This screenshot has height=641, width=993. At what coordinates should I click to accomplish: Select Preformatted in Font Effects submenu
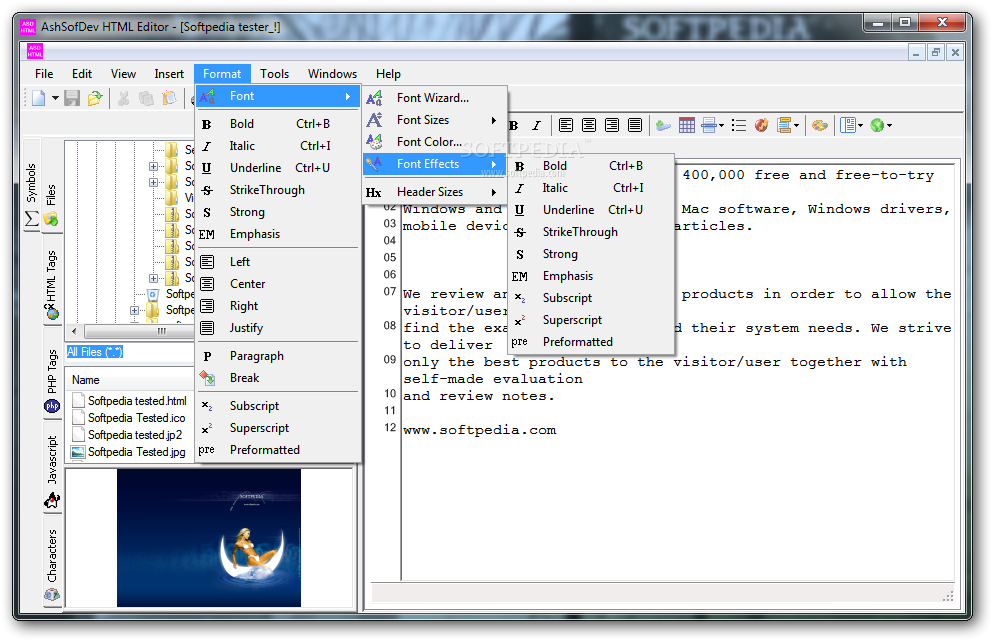tap(590, 342)
